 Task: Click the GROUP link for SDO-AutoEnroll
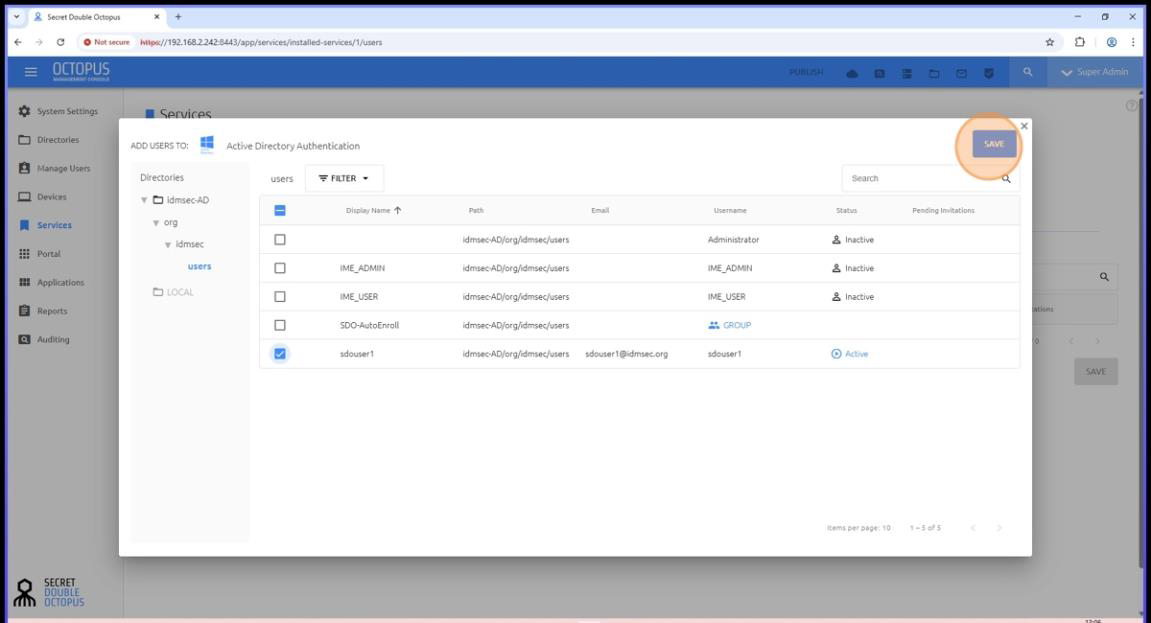[730, 325]
